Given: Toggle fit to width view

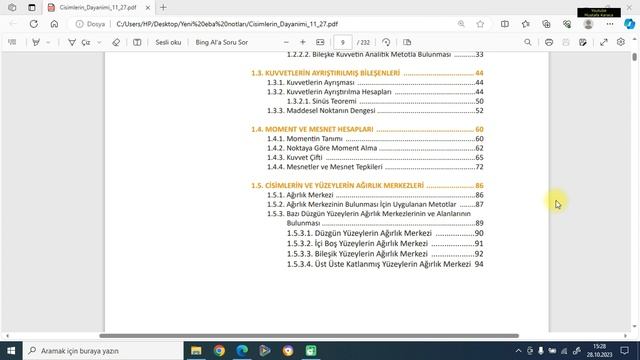Looking at the screenshot, I should pyautogui.click(x=320, y=42).
